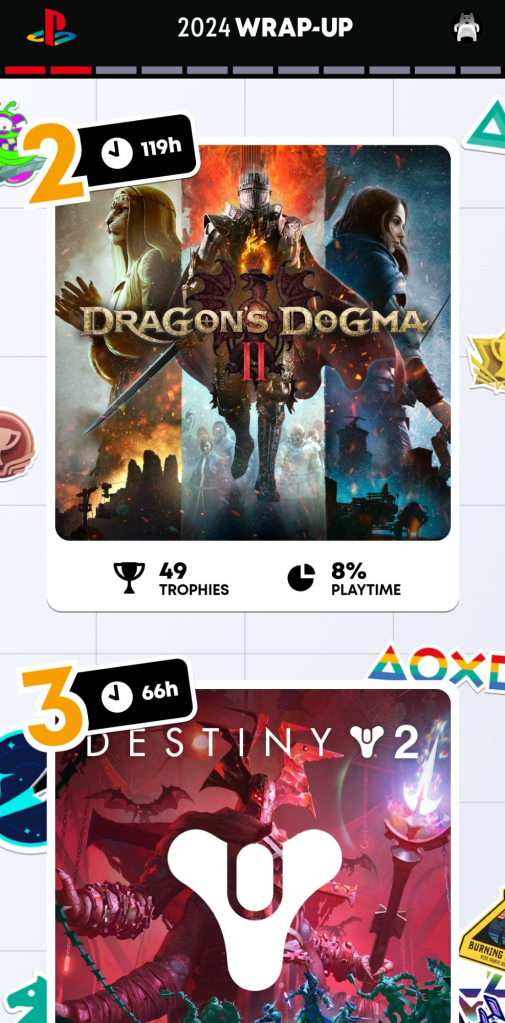
Task: Select the clock icon on the 119h badge
Action: click(x=117, y=153)
